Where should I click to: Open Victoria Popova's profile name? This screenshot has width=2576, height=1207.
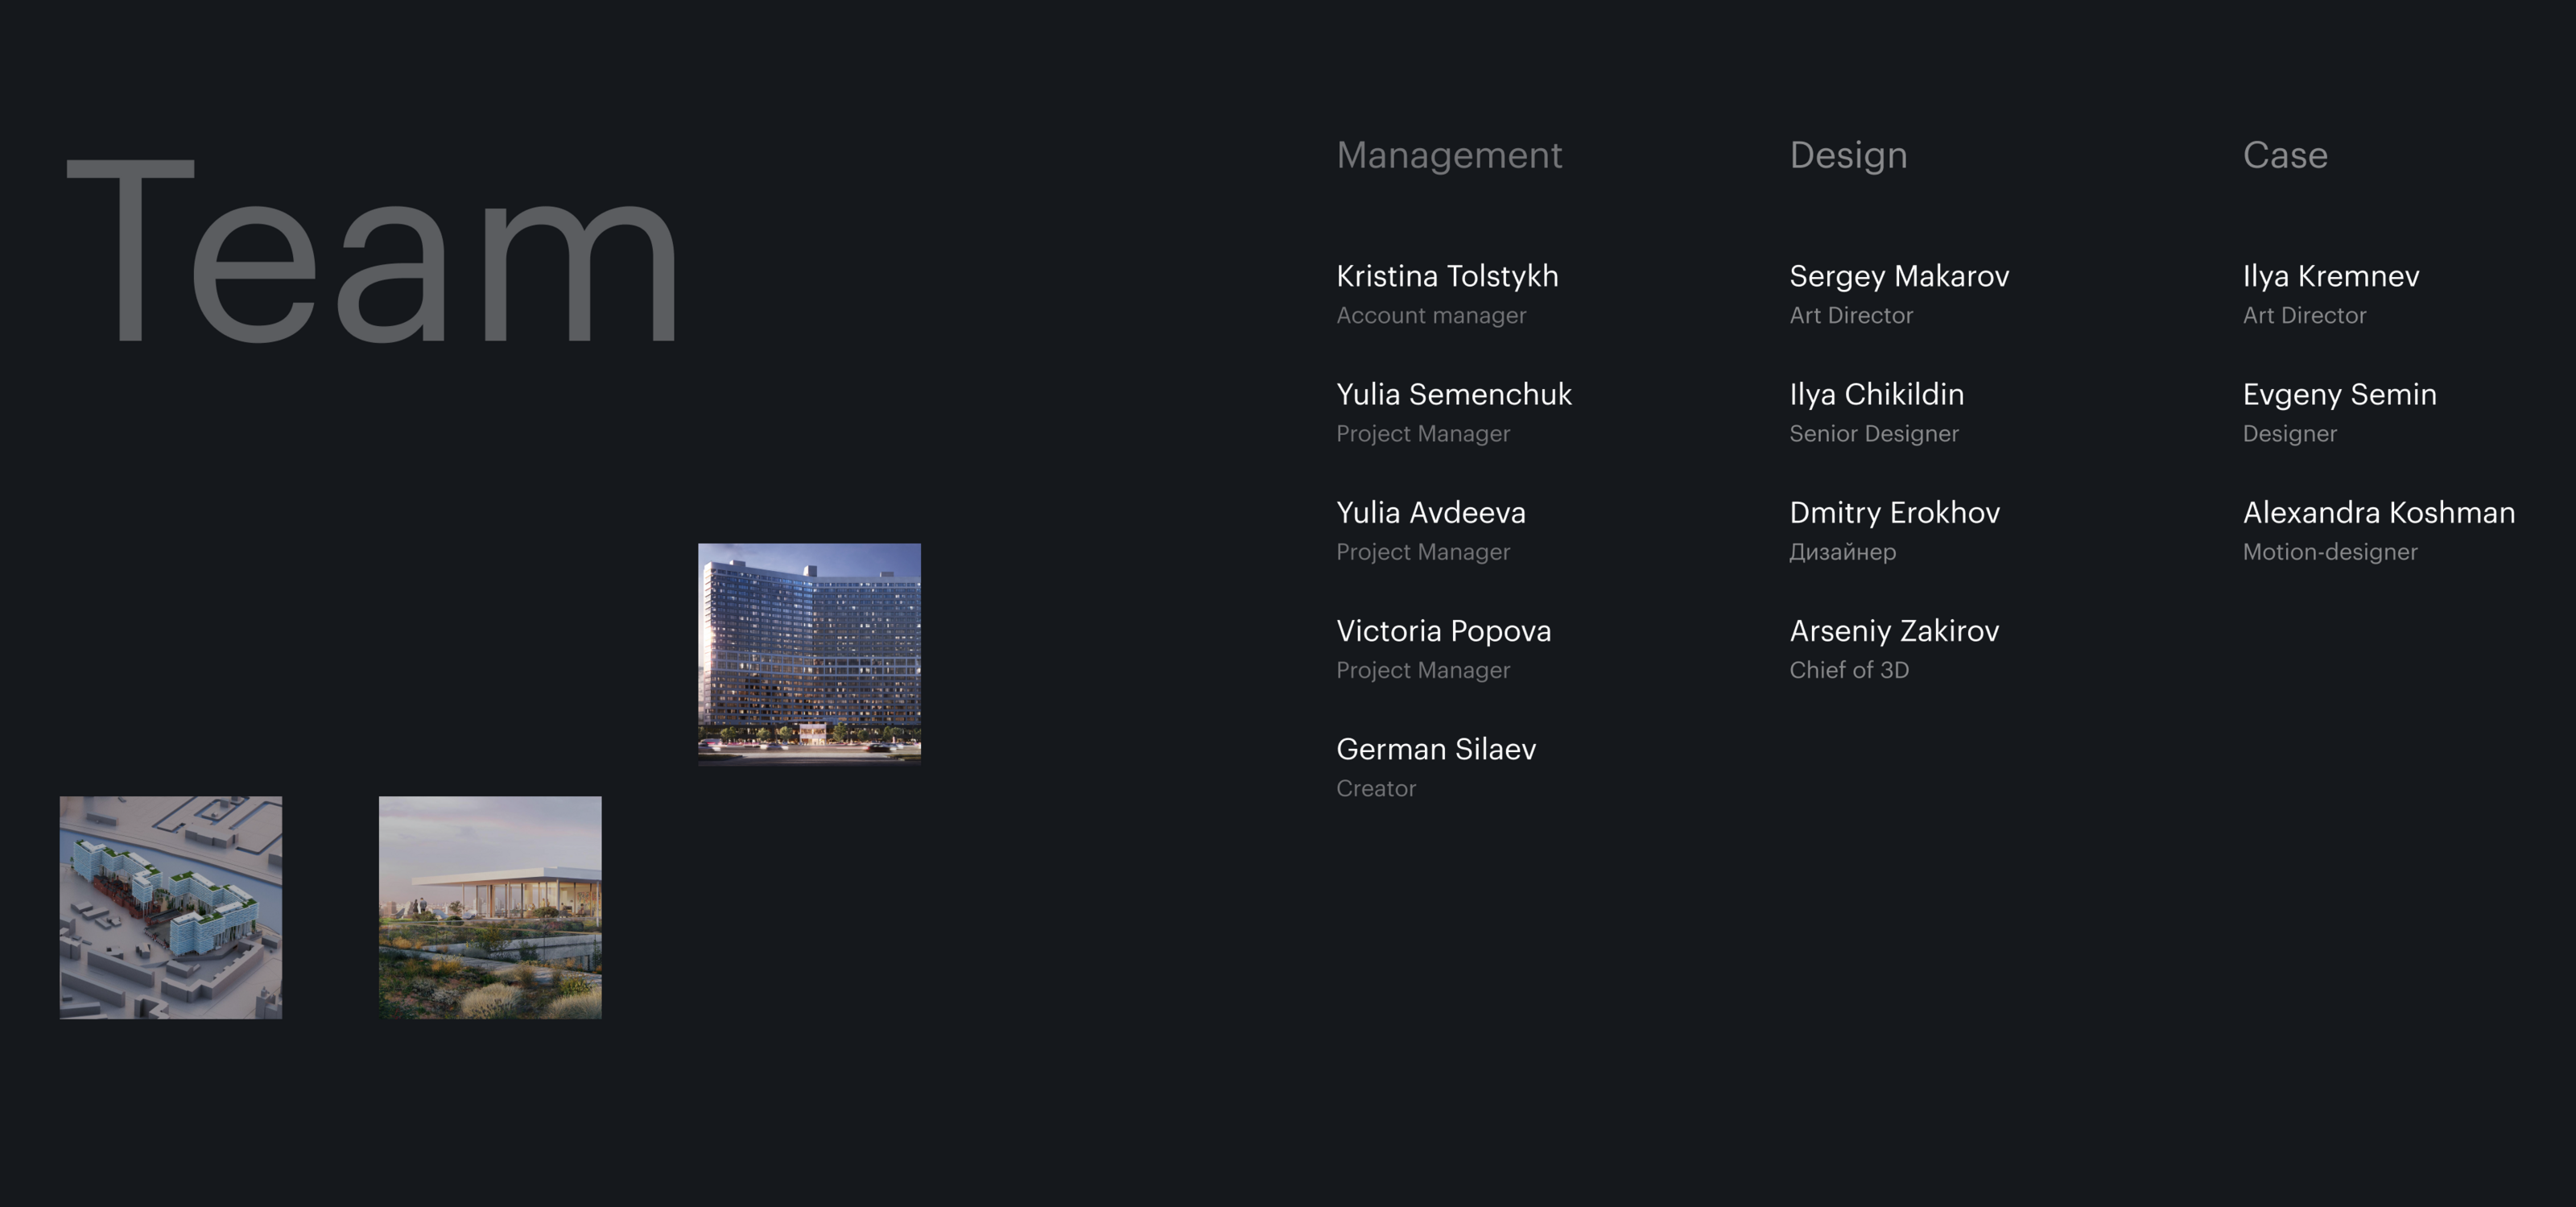click(x=1444, y=631)
